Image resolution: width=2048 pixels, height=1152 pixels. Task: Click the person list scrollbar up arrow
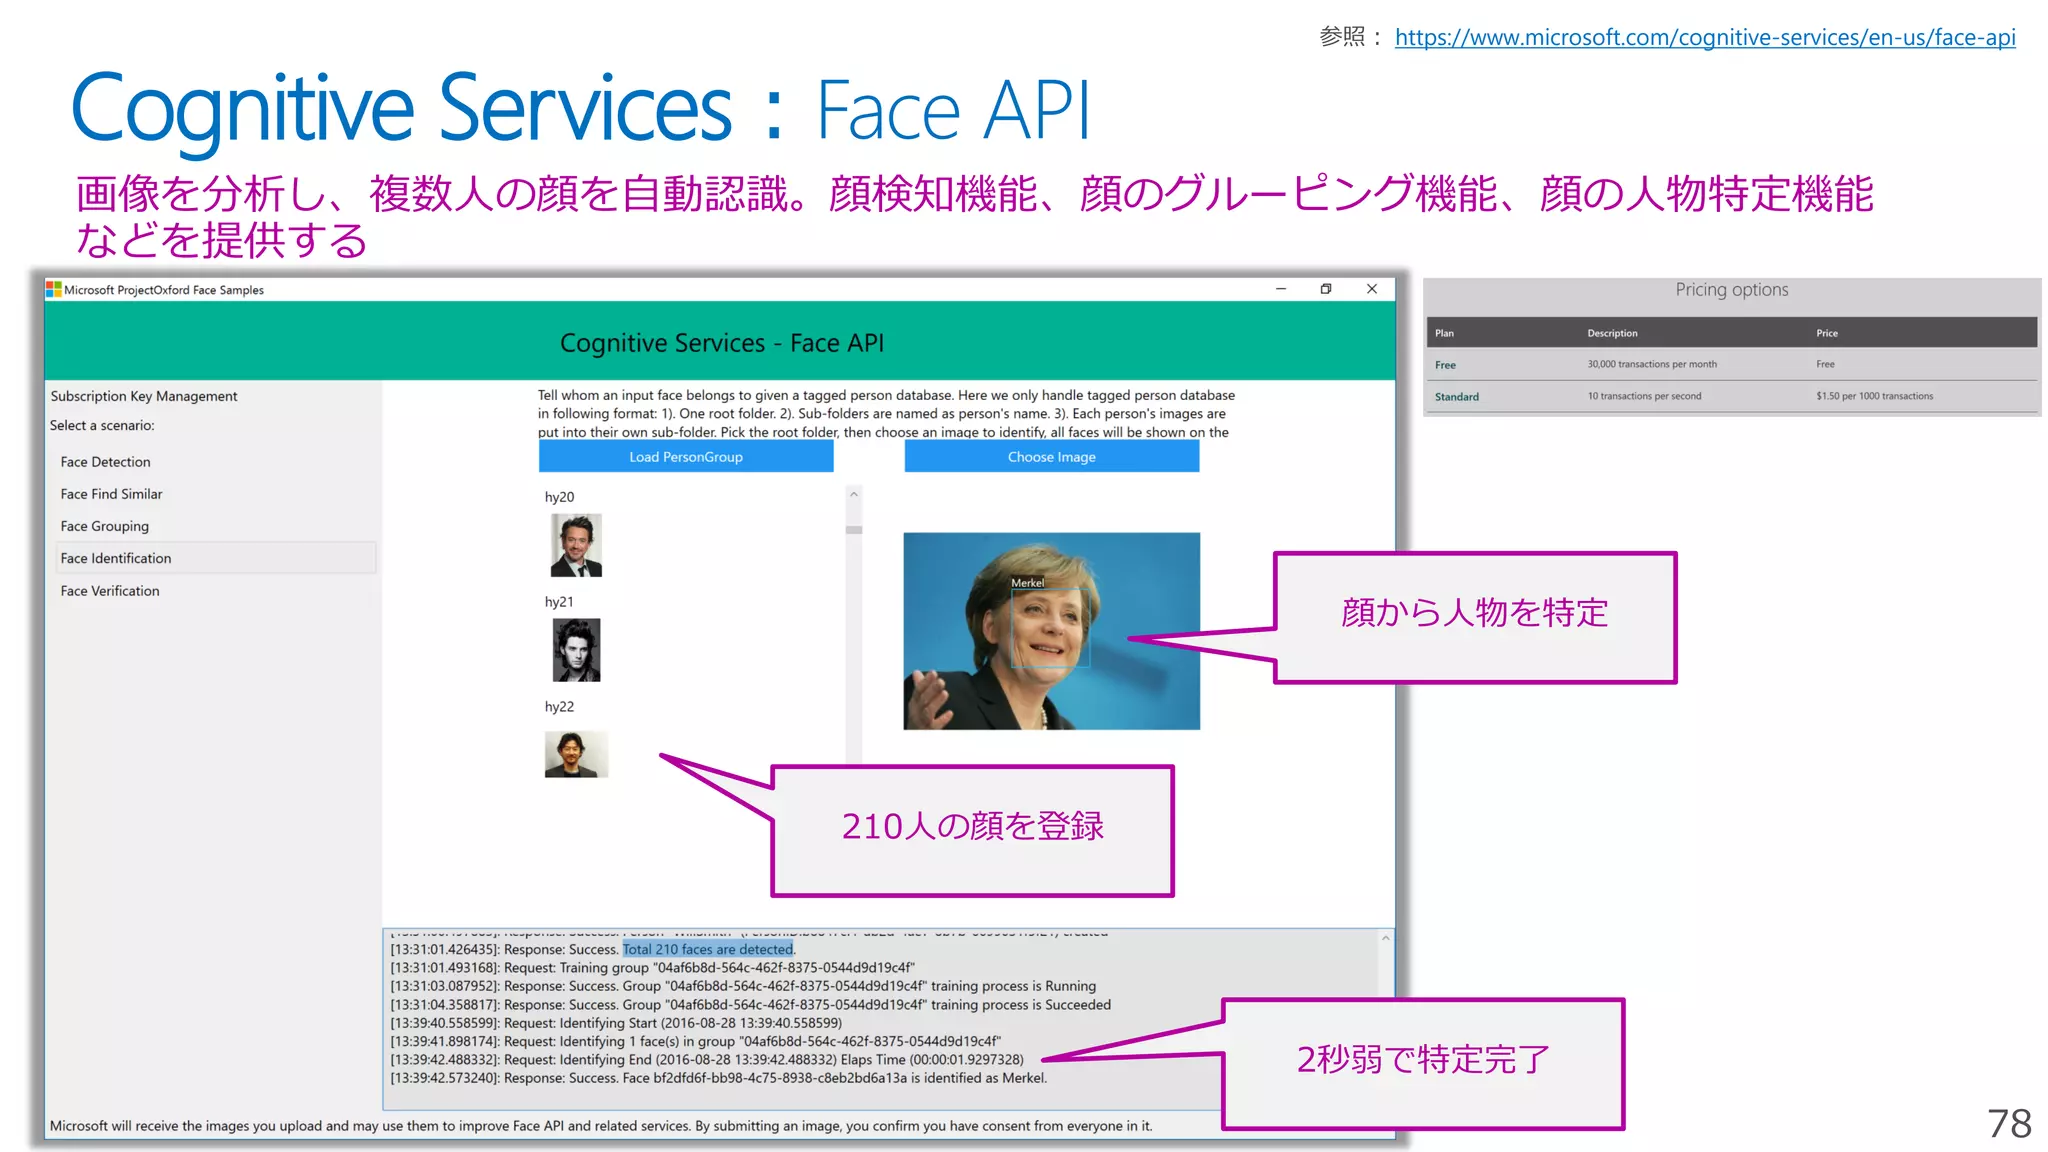[854, 494]
